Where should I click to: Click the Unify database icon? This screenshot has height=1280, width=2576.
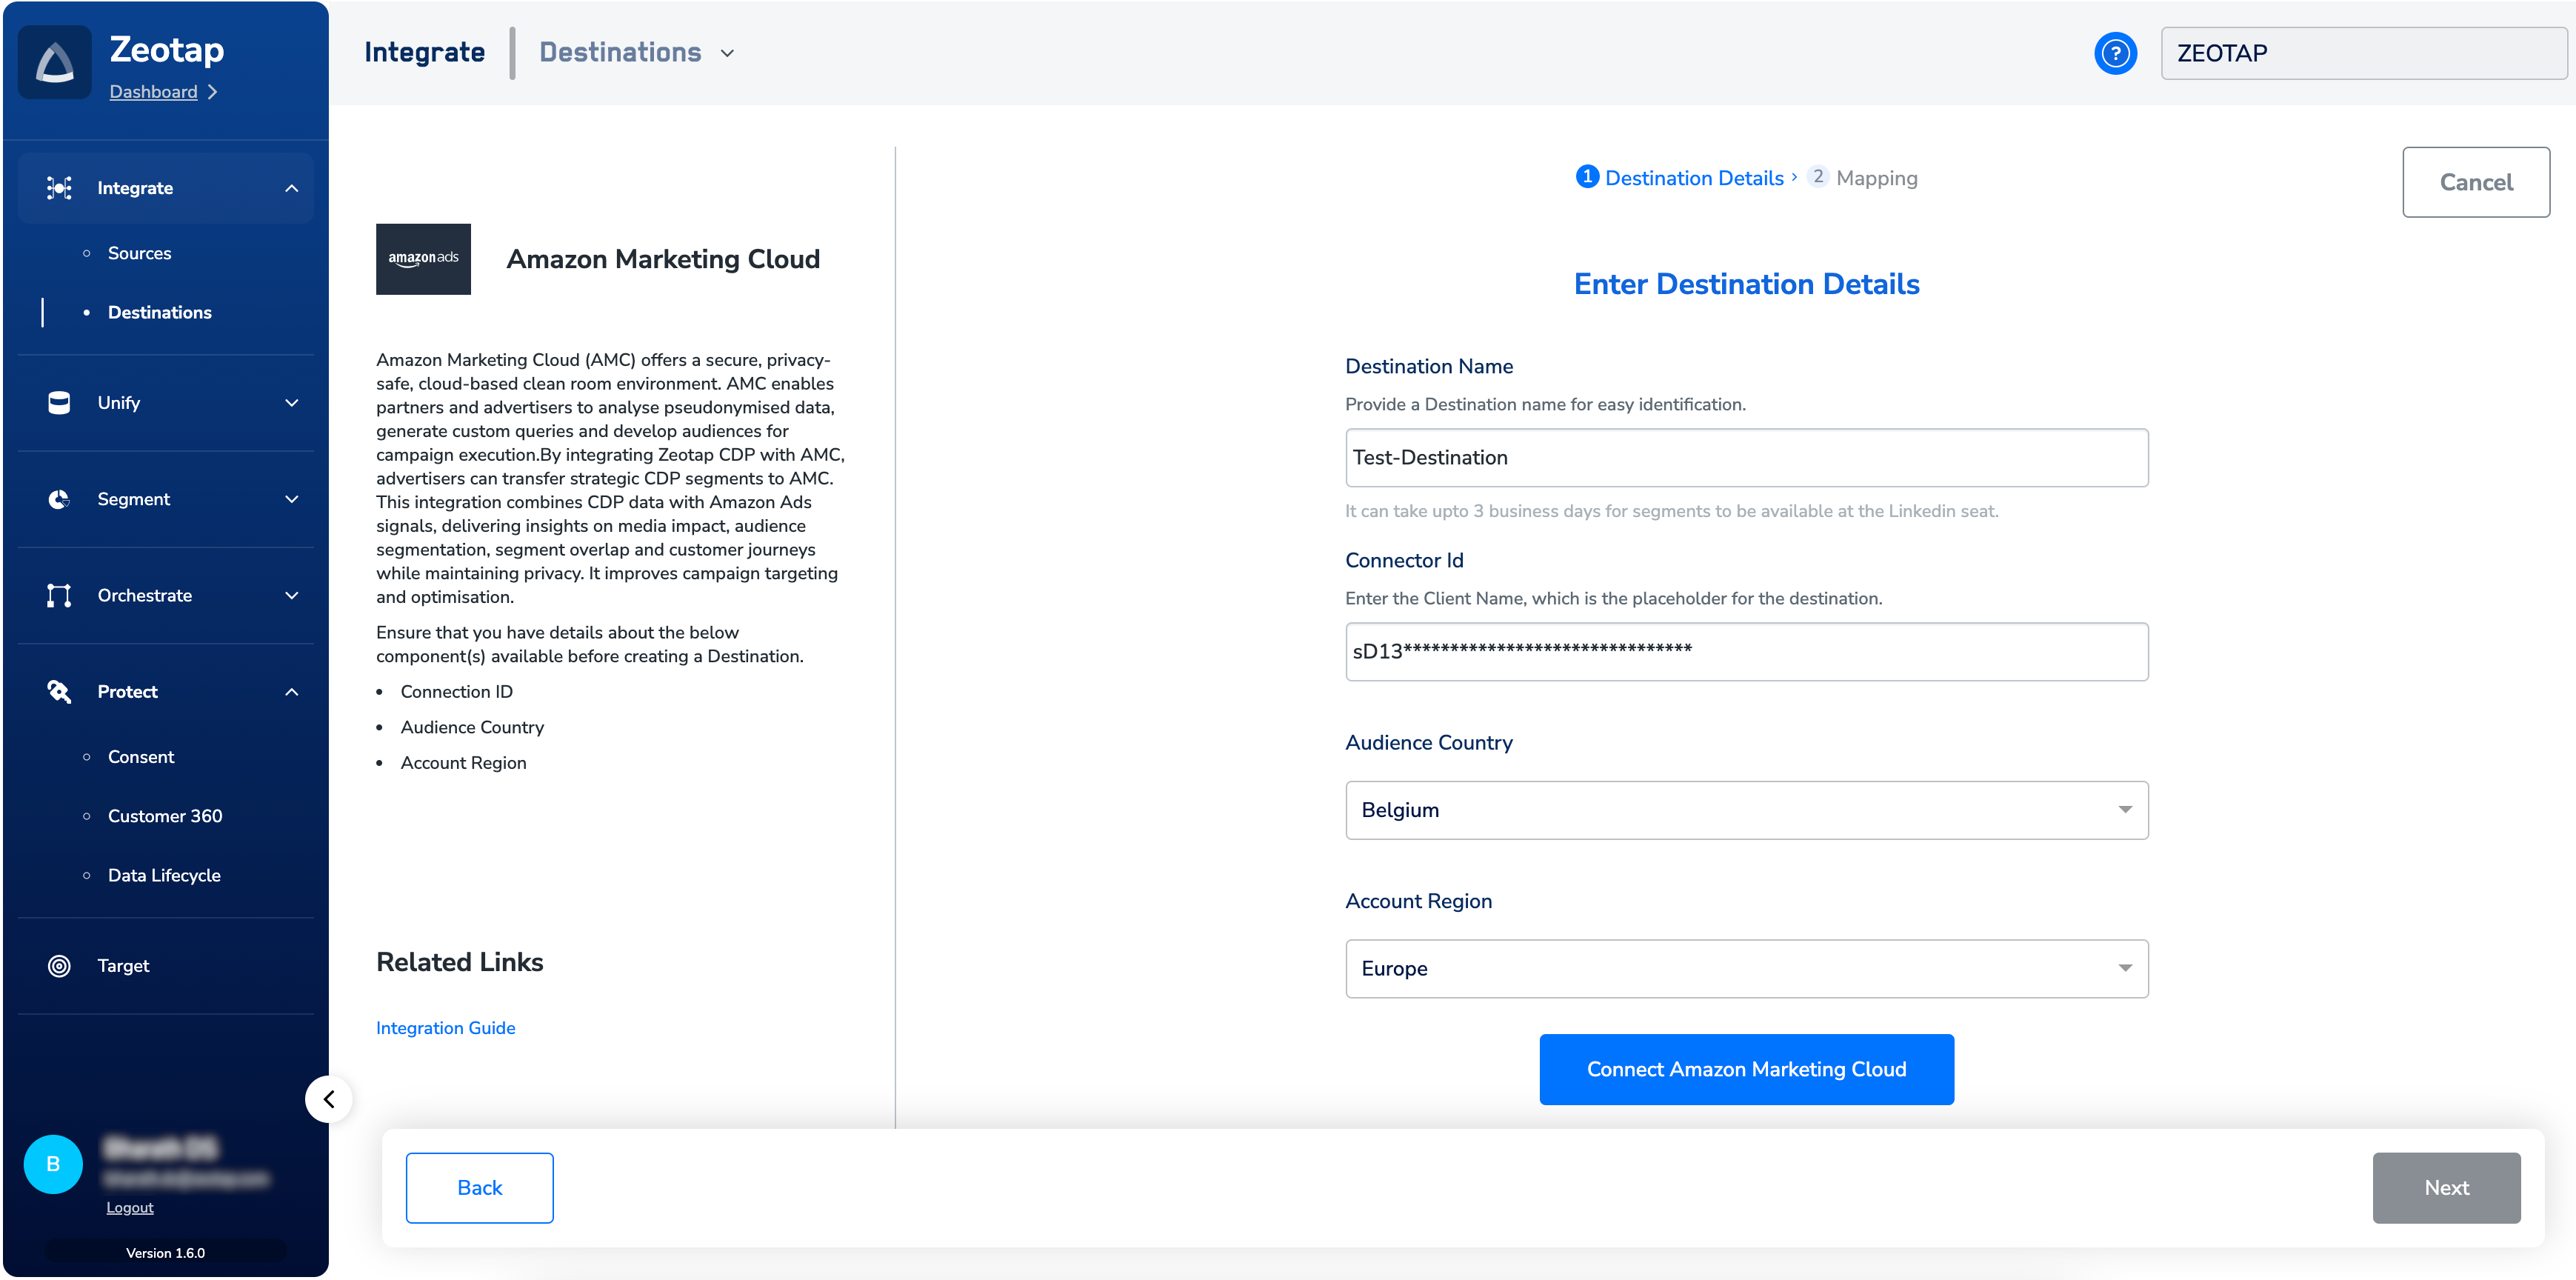point(59,403)
